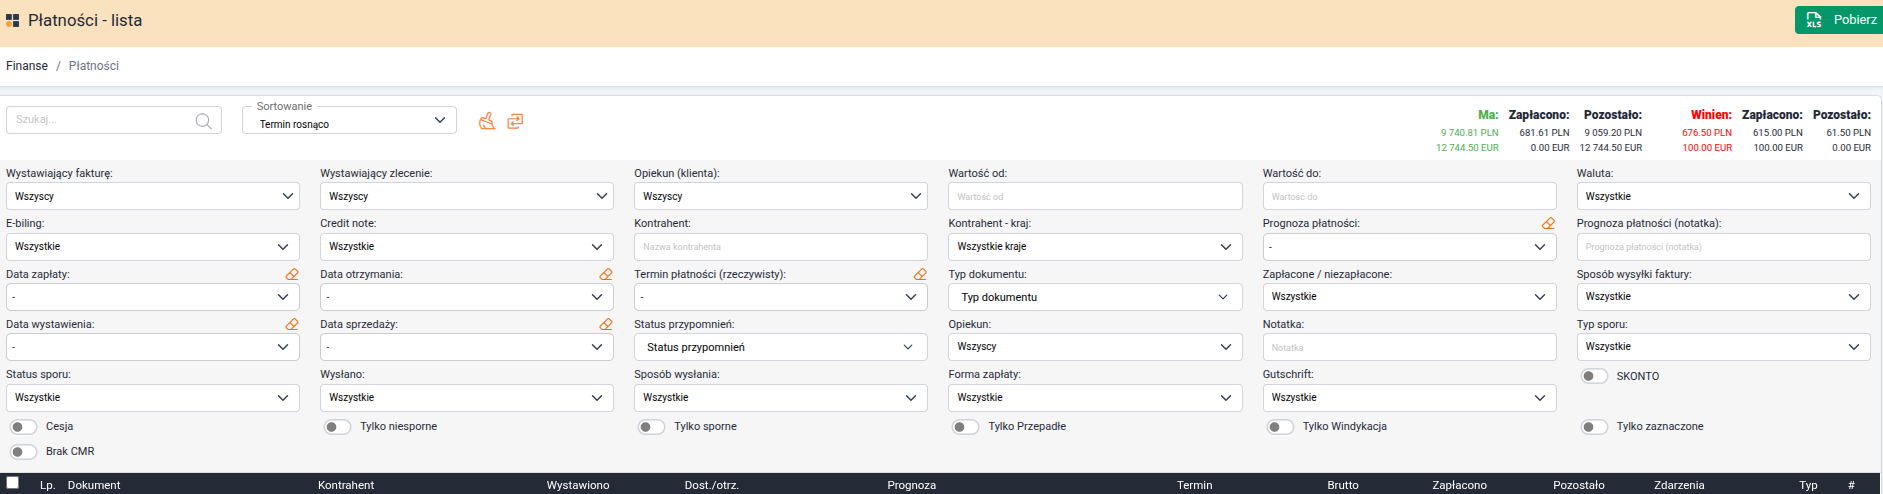Toggle the Tylko sporne switch
Viewport: 1883px width, 494px height.
coord(652,427)
